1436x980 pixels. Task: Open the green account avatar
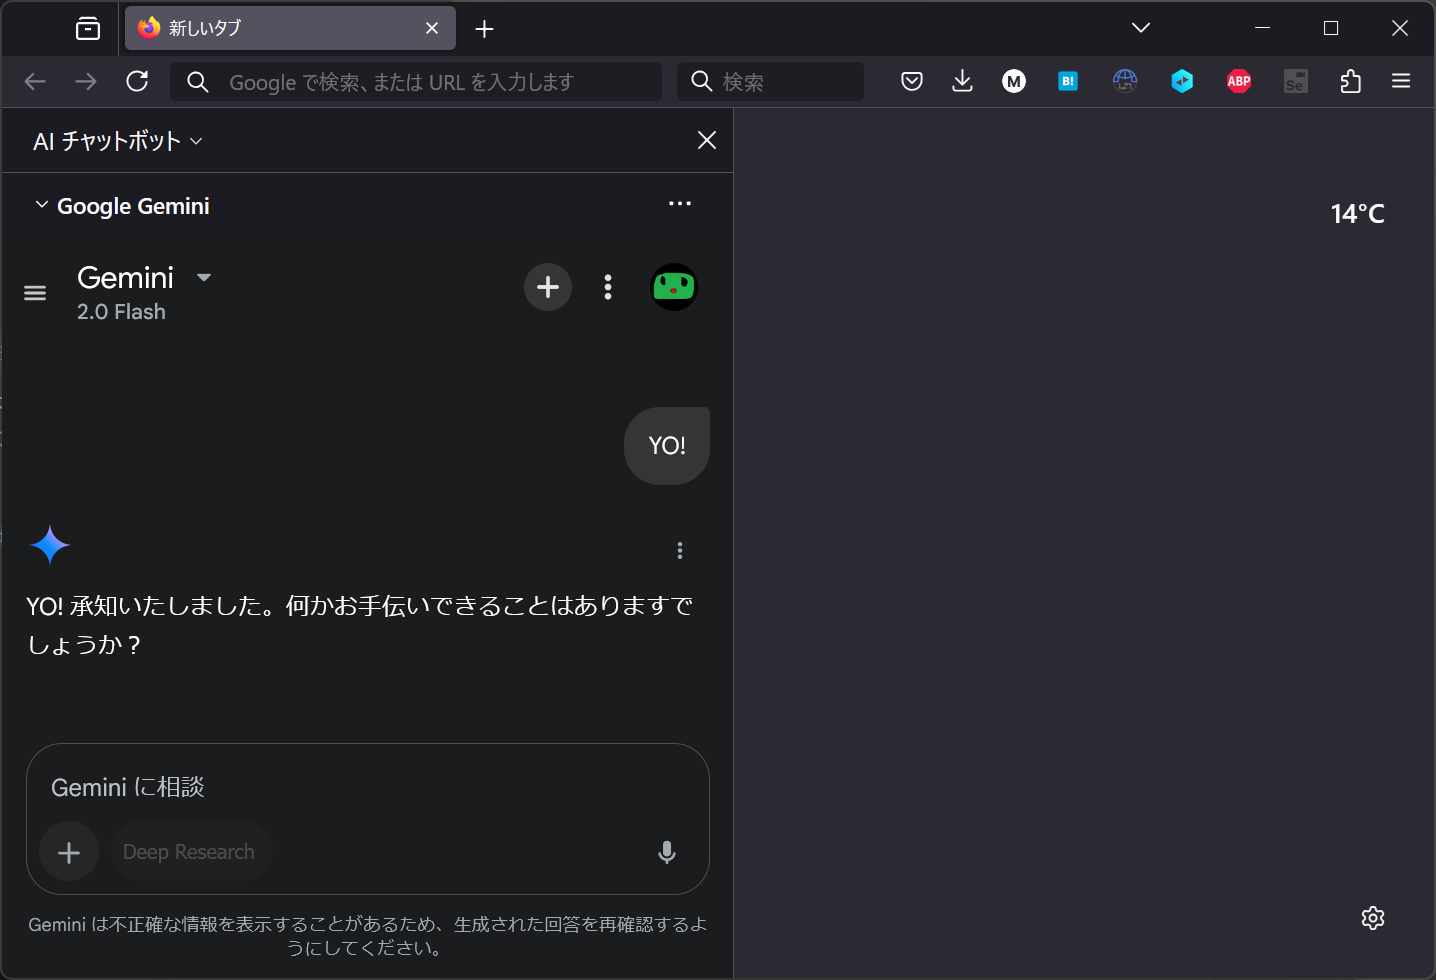point(674,287)
